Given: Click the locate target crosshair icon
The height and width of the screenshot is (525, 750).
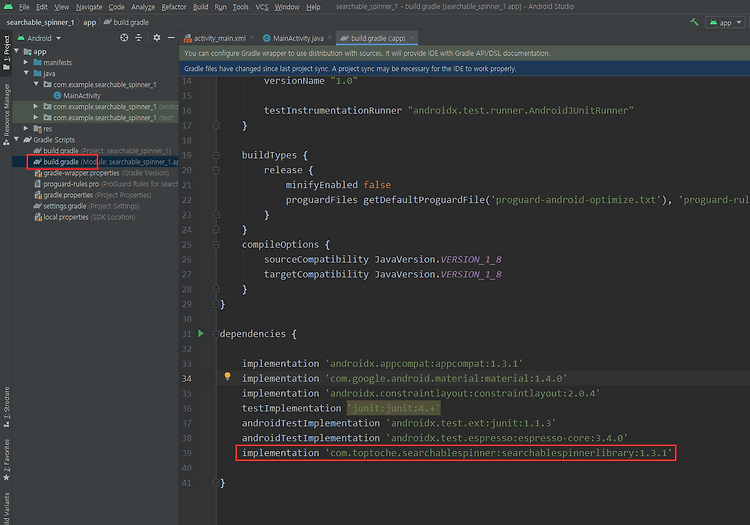Looking at the screenshot, I should pos(124,37).
